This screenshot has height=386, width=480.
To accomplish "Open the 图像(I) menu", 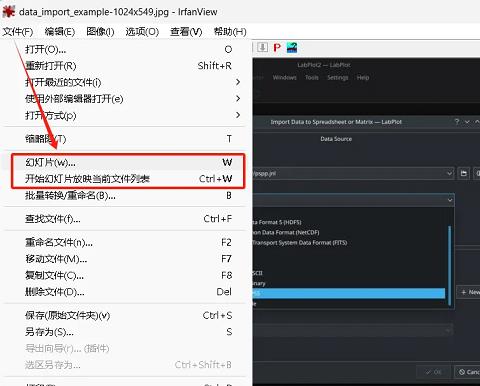I will [x=100, y=32].
